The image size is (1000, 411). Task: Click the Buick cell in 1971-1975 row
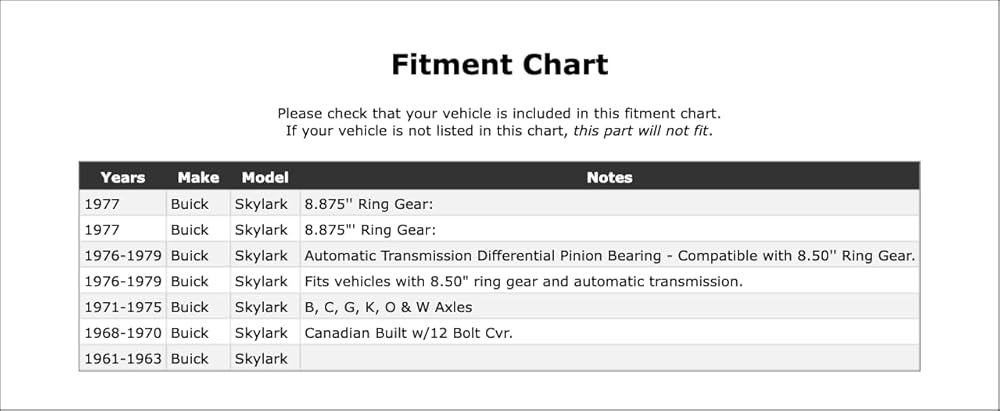(198, 307)
